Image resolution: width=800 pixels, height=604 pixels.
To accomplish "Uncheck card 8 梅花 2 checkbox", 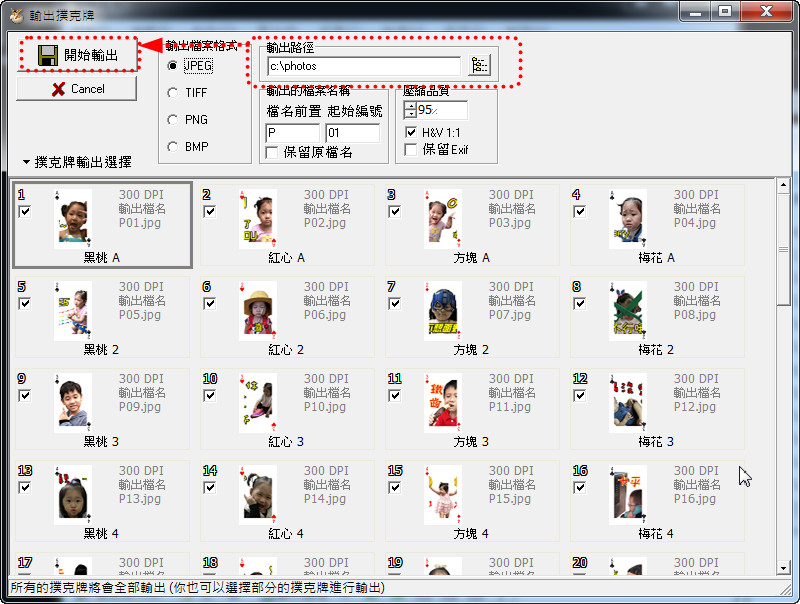I will [579, 304].
